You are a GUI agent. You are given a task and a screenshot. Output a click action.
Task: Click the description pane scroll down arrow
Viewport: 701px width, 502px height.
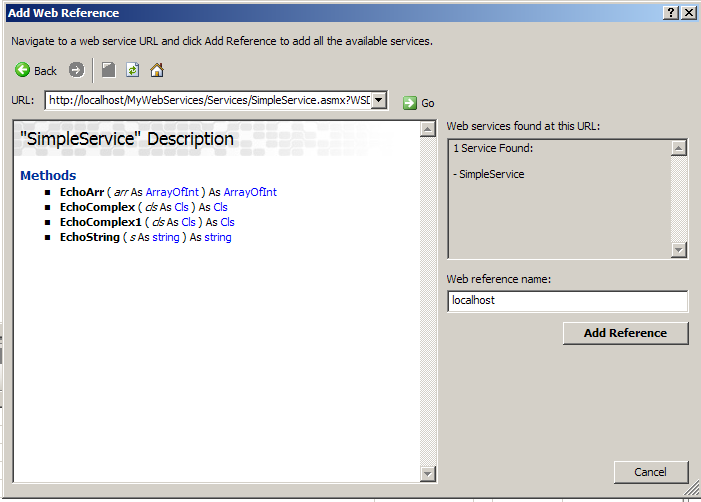point(428,474)
